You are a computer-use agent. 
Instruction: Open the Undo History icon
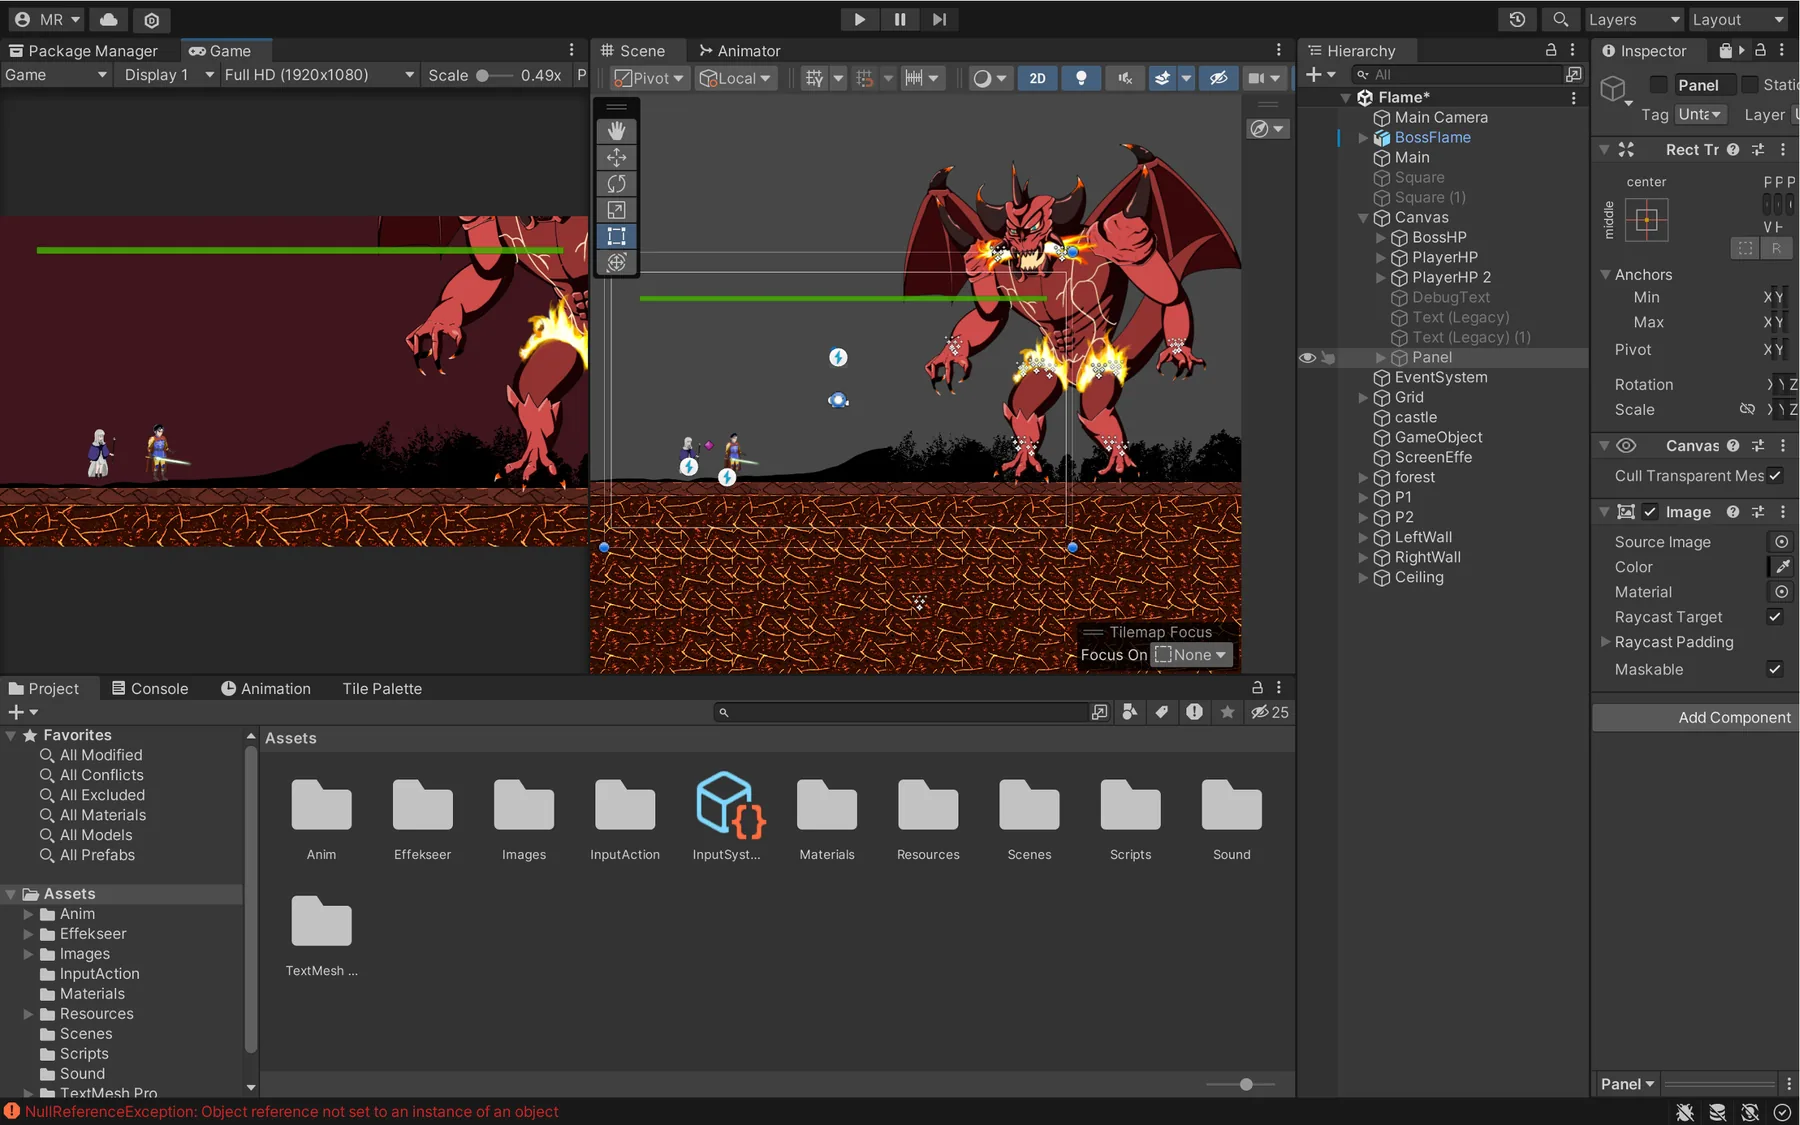click(x=1517, y=19)
